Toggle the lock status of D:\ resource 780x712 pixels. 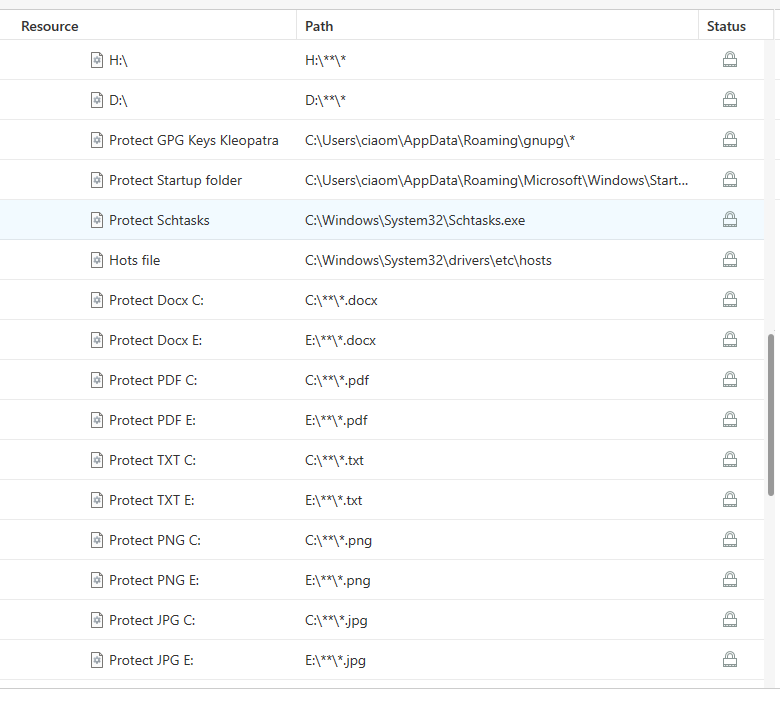click(730, 100)
